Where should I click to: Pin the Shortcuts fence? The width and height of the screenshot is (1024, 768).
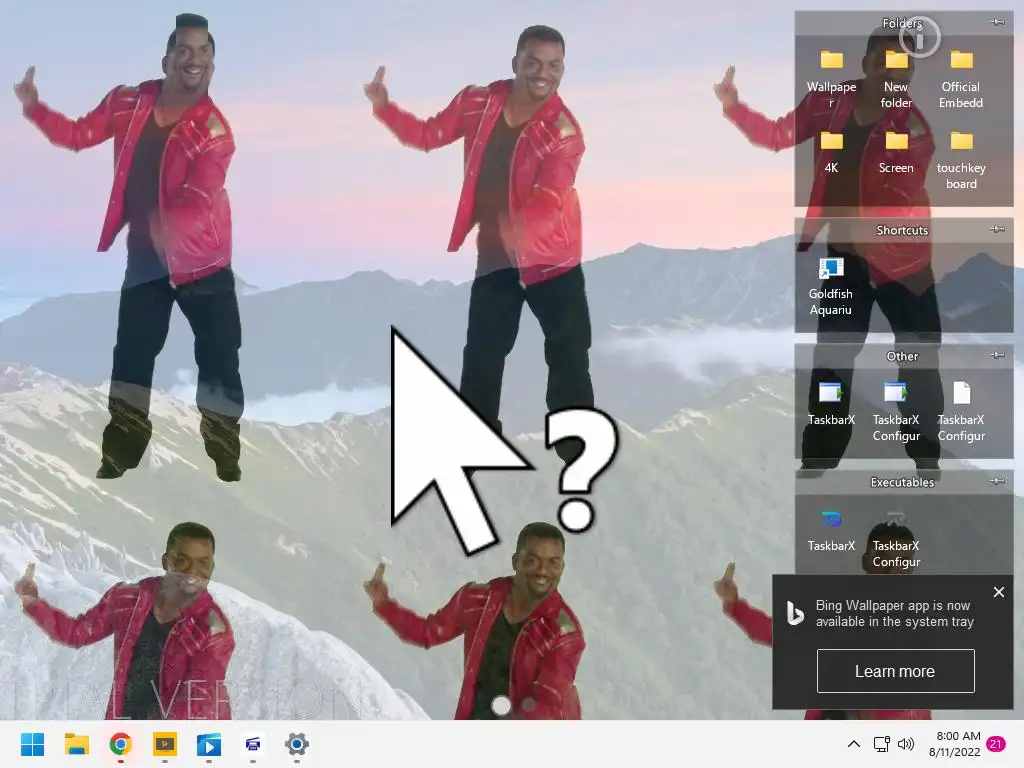[x=997, y=229]
